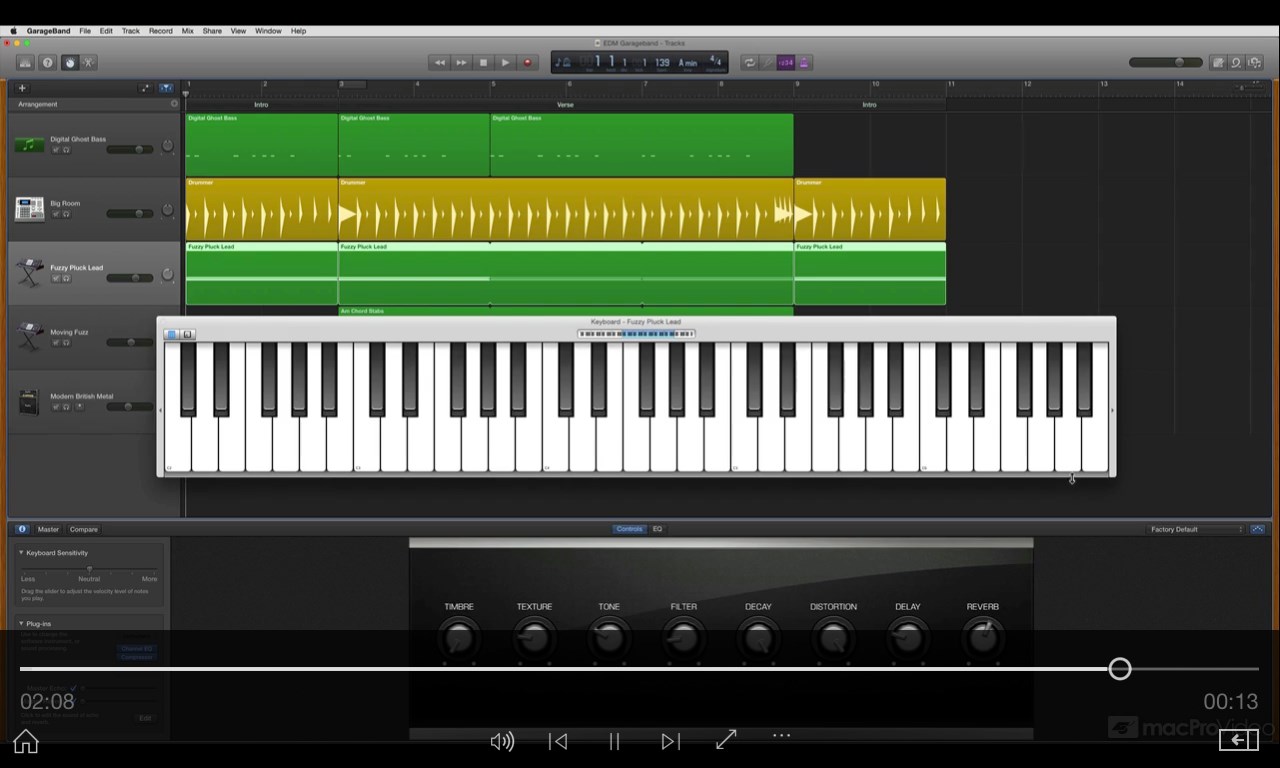Image resolution: width=1280 pixels, height=768 pixels.
Task: Switch to Musical Typing view in Keyboard window
Action: pos(187,334)
